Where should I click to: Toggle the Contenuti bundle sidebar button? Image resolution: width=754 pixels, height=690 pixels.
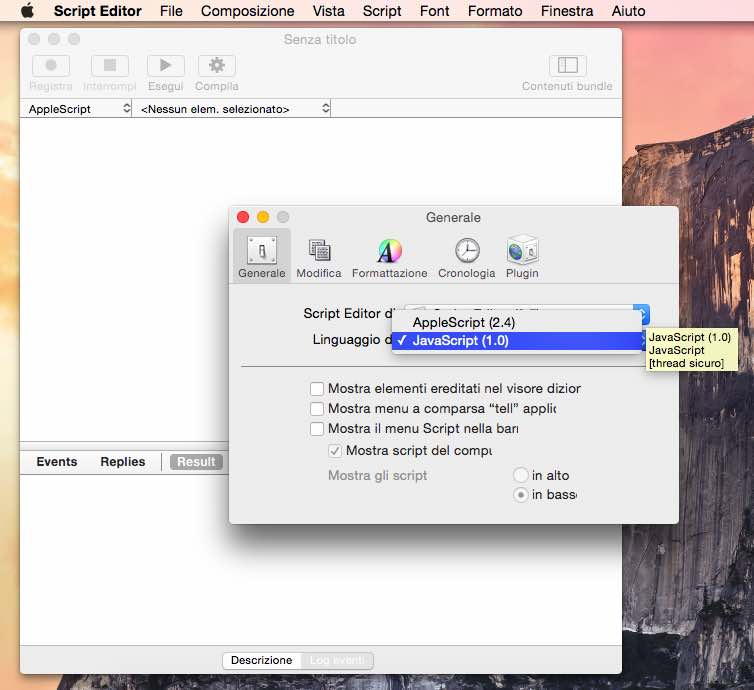pyautogui.click(x=567, y=65)
